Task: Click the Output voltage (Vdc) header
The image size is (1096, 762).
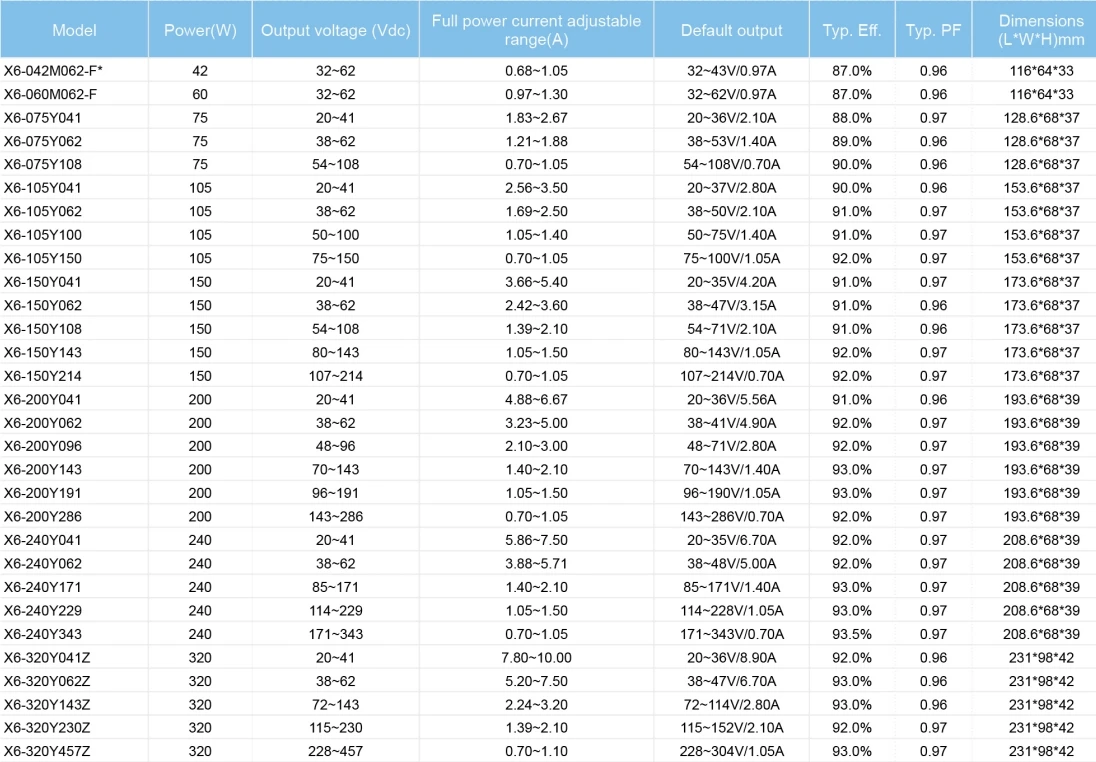Action: pyautogui.click(x=335, y=30)
